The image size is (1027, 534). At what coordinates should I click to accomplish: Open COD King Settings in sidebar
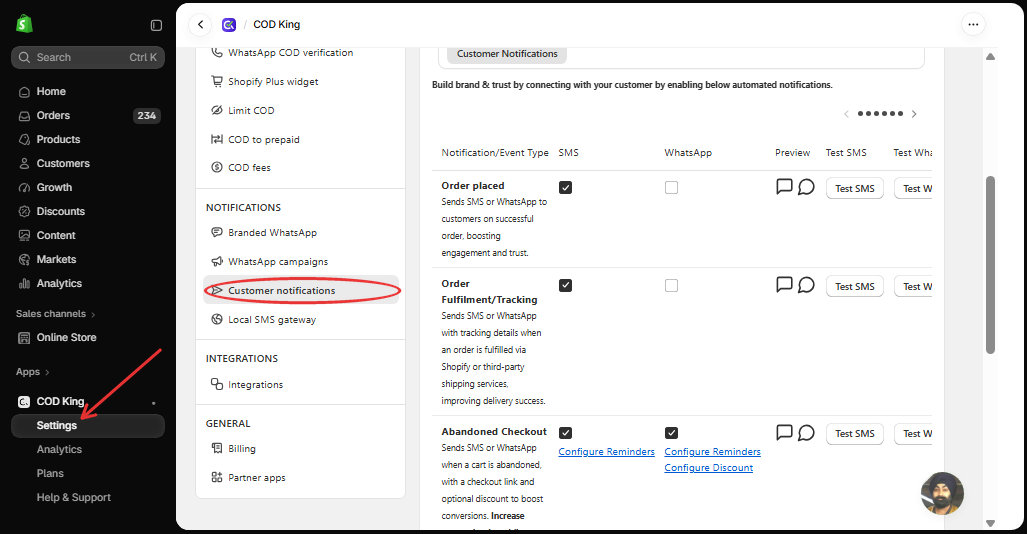pyautogui.click(x=88, y=426)
